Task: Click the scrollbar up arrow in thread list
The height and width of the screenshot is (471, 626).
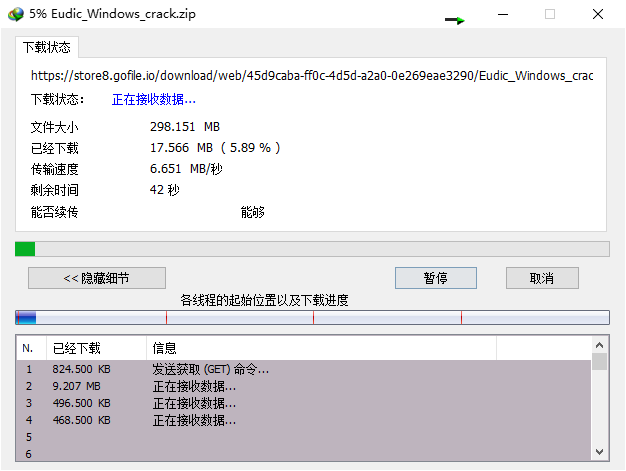Action: [x=599, y=345]
